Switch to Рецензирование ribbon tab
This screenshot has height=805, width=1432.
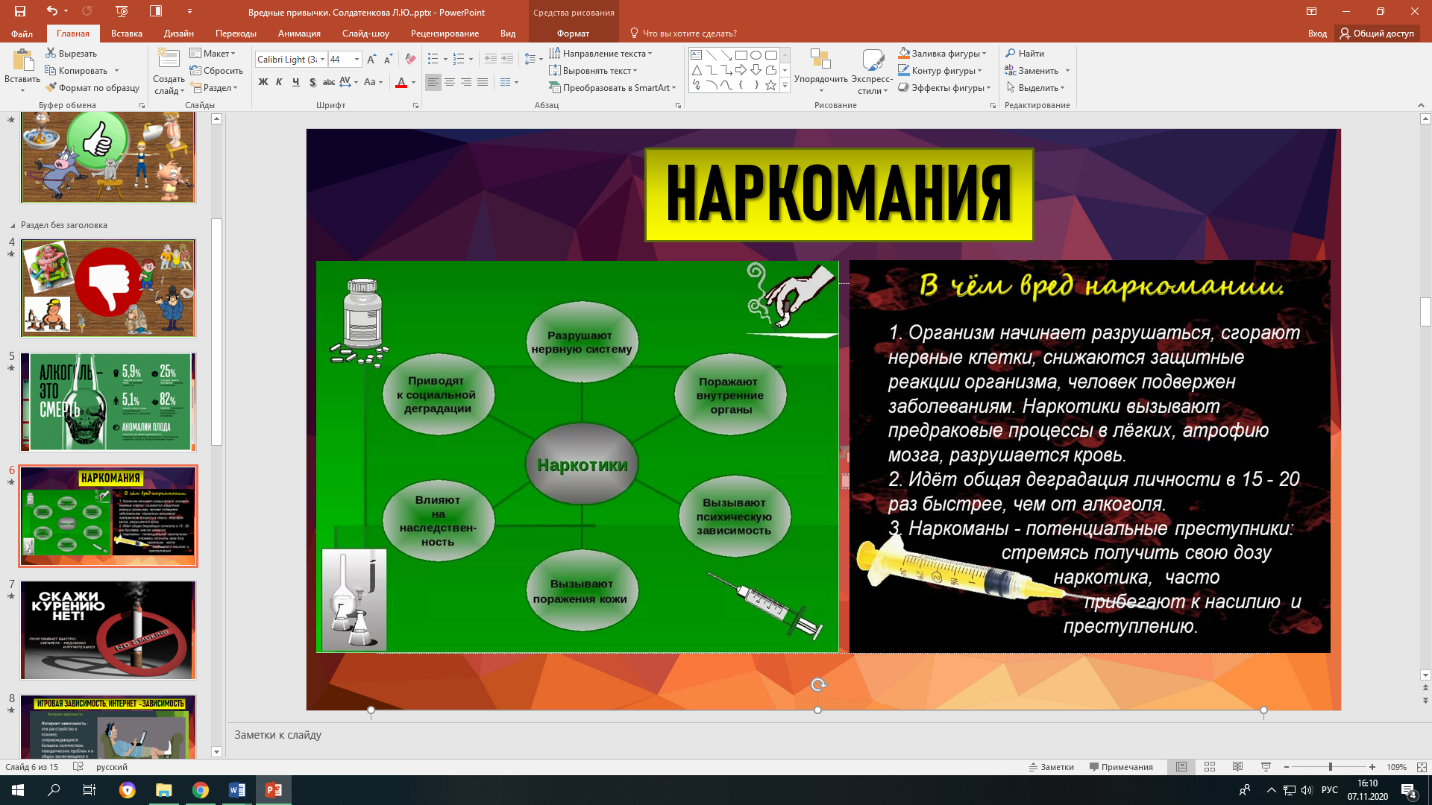coord(444,33)
